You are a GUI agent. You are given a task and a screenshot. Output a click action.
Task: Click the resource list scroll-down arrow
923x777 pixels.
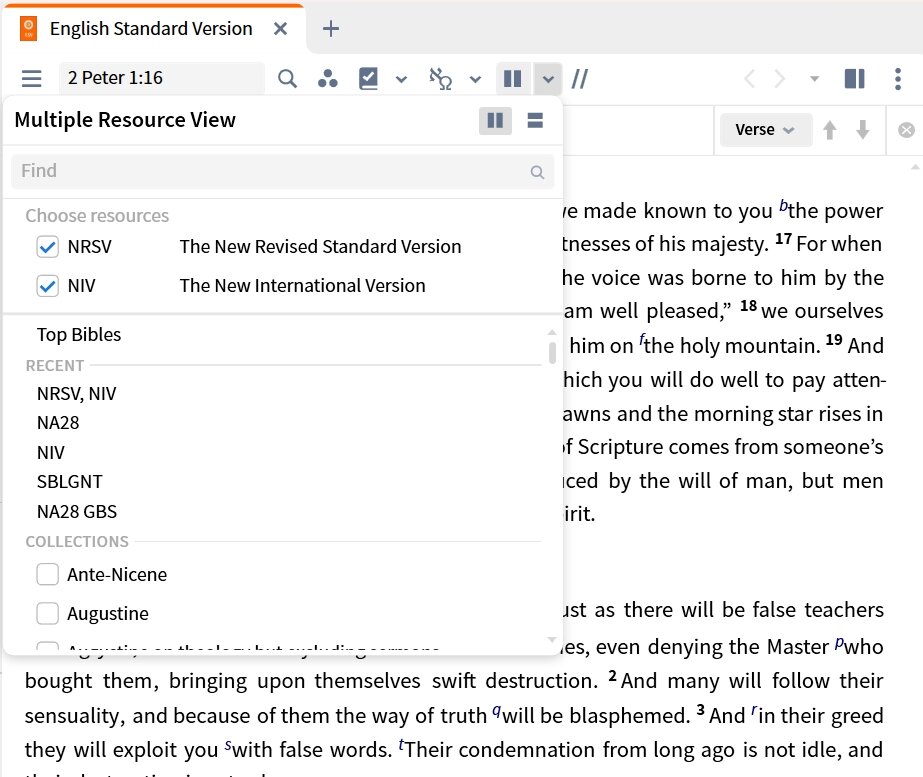pos(552,640)
